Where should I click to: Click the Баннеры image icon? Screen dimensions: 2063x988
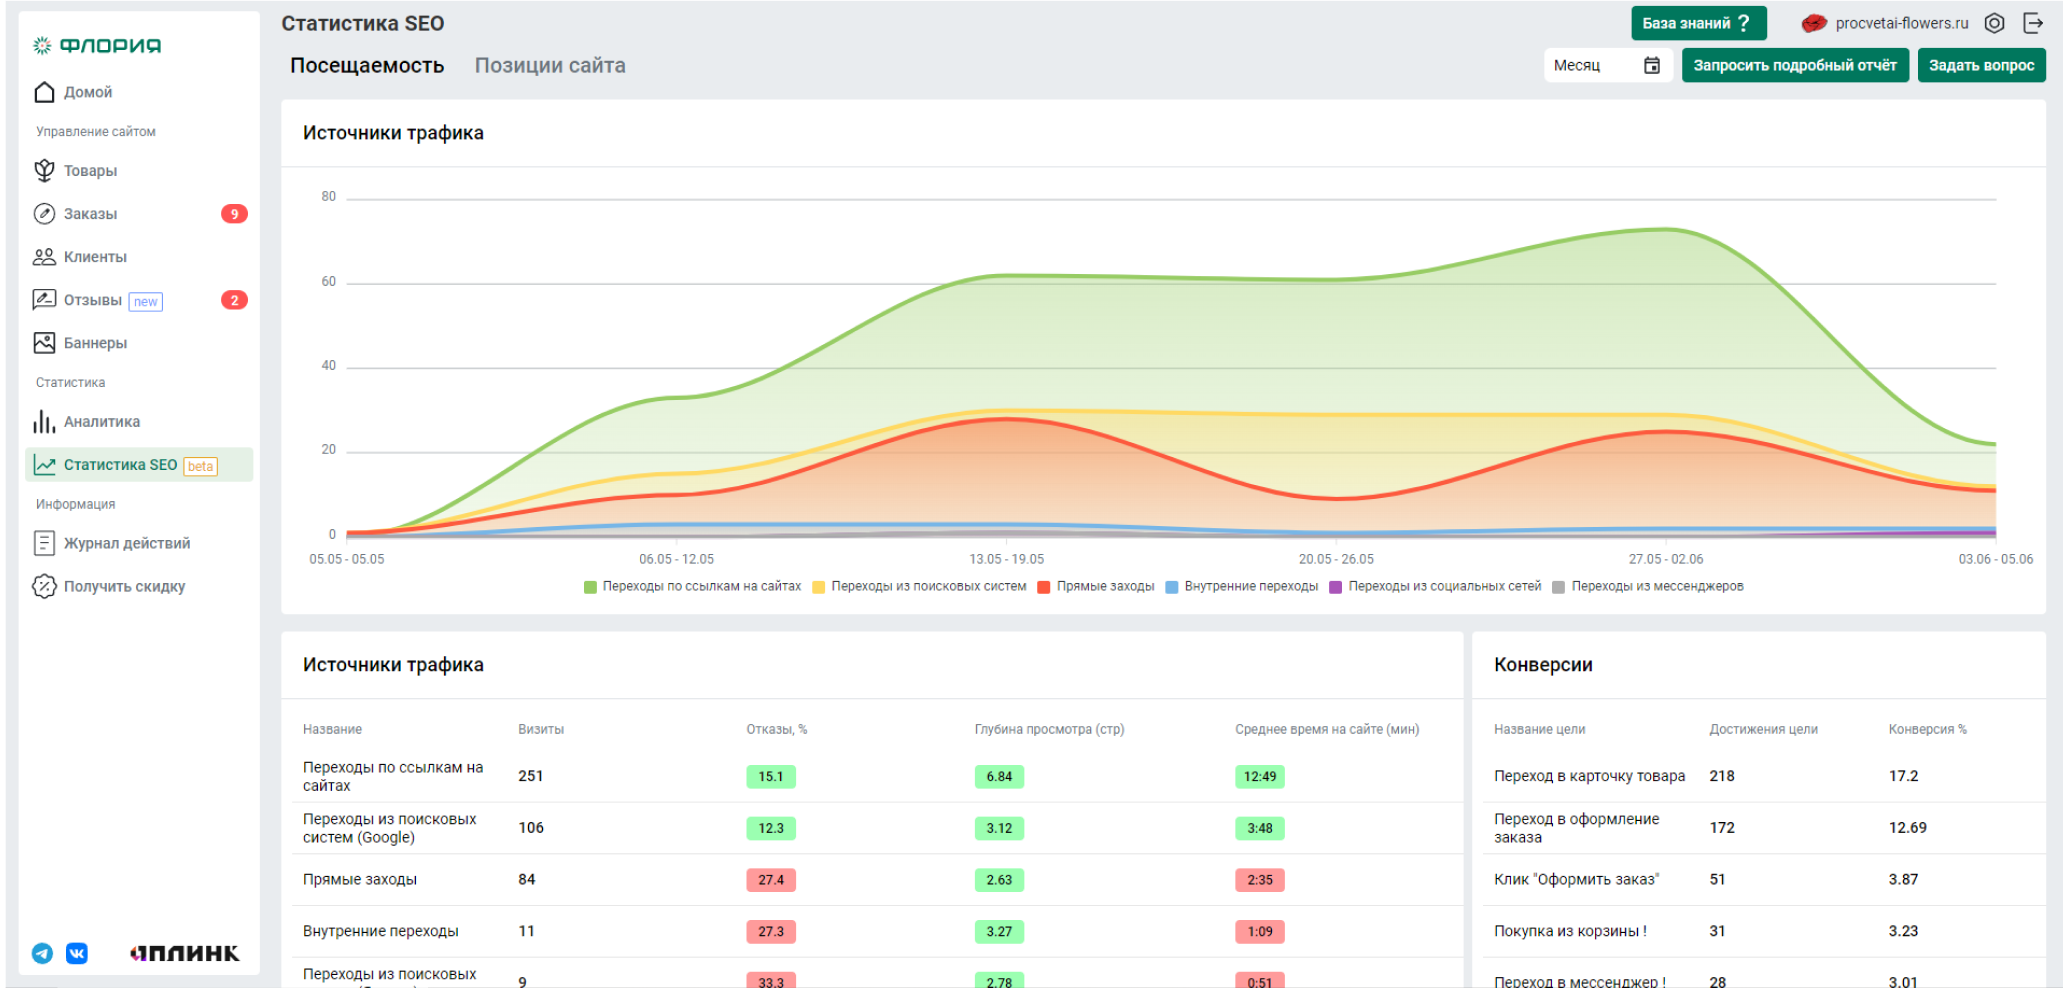[x=44, y=343]
